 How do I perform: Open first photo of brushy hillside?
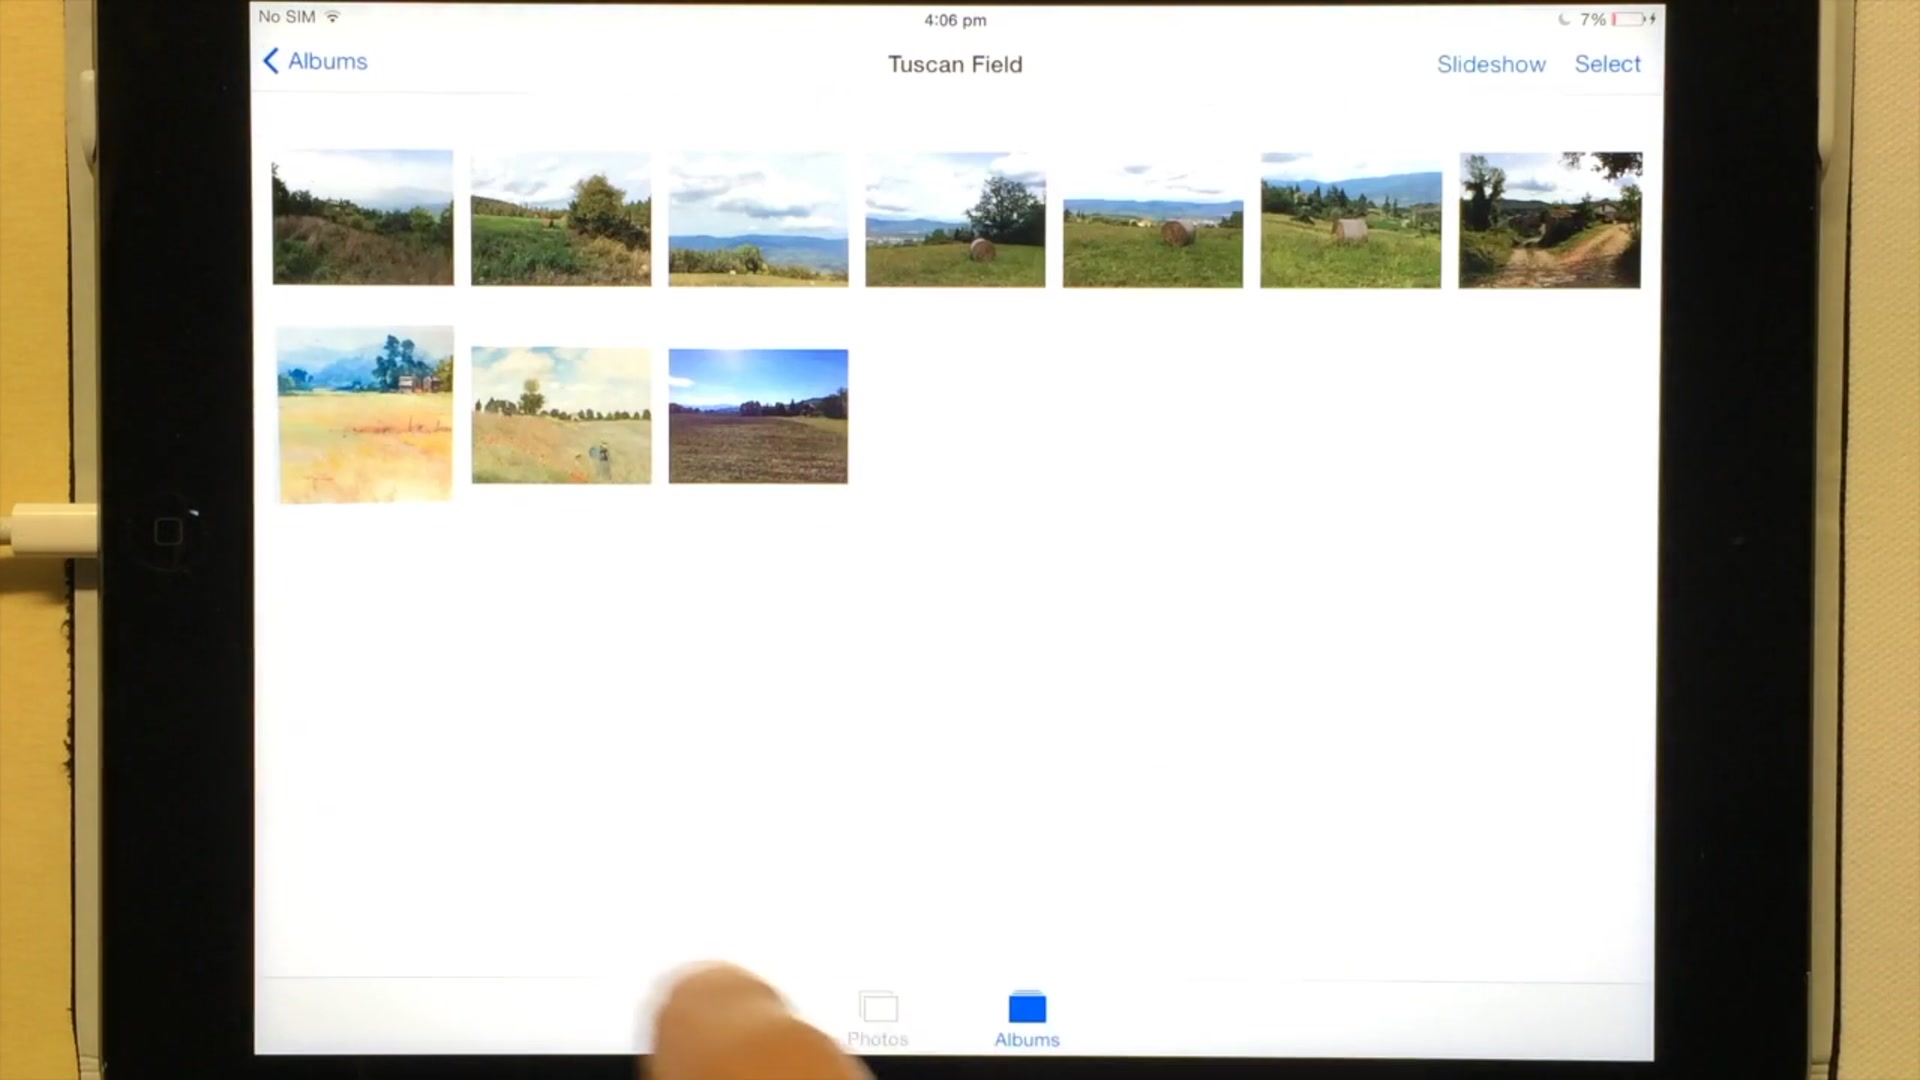(x=363, y=217)
